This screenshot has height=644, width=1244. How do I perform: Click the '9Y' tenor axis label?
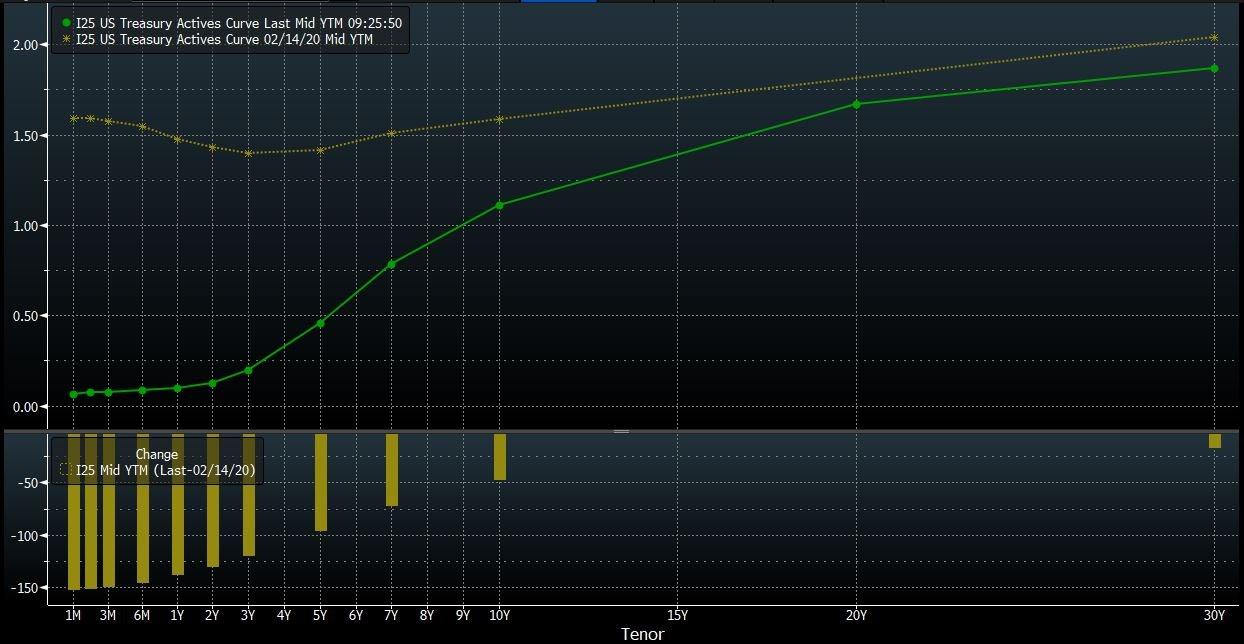(x=463, y=615)
